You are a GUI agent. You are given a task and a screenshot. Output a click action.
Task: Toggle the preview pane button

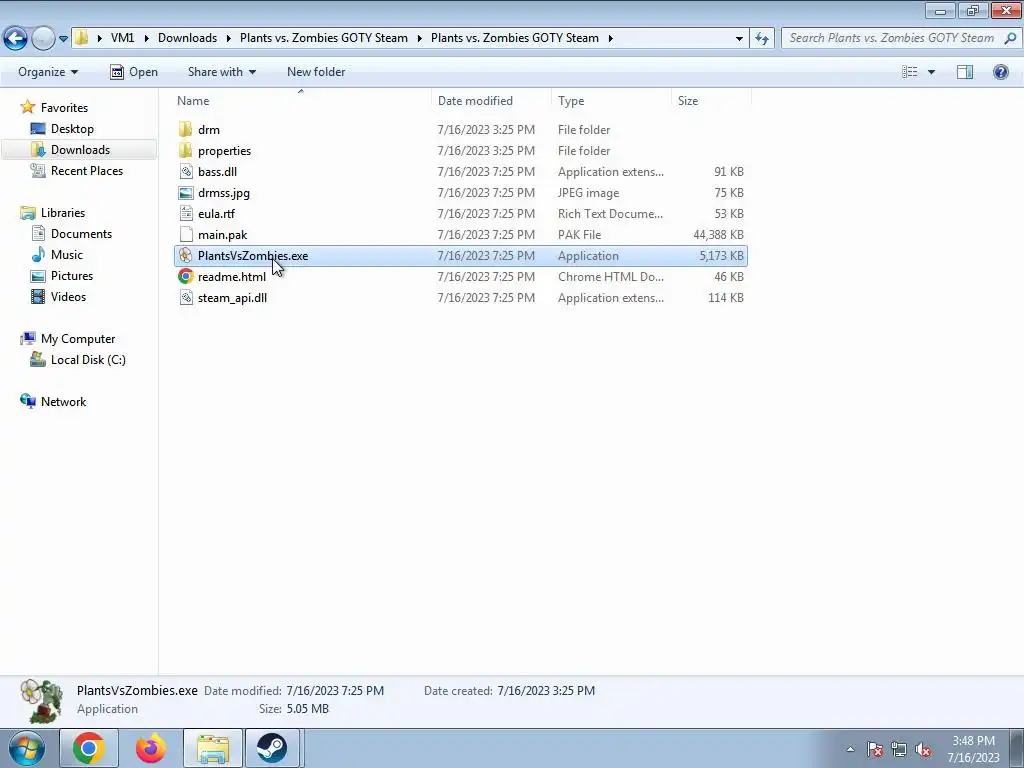pos(965,72)
